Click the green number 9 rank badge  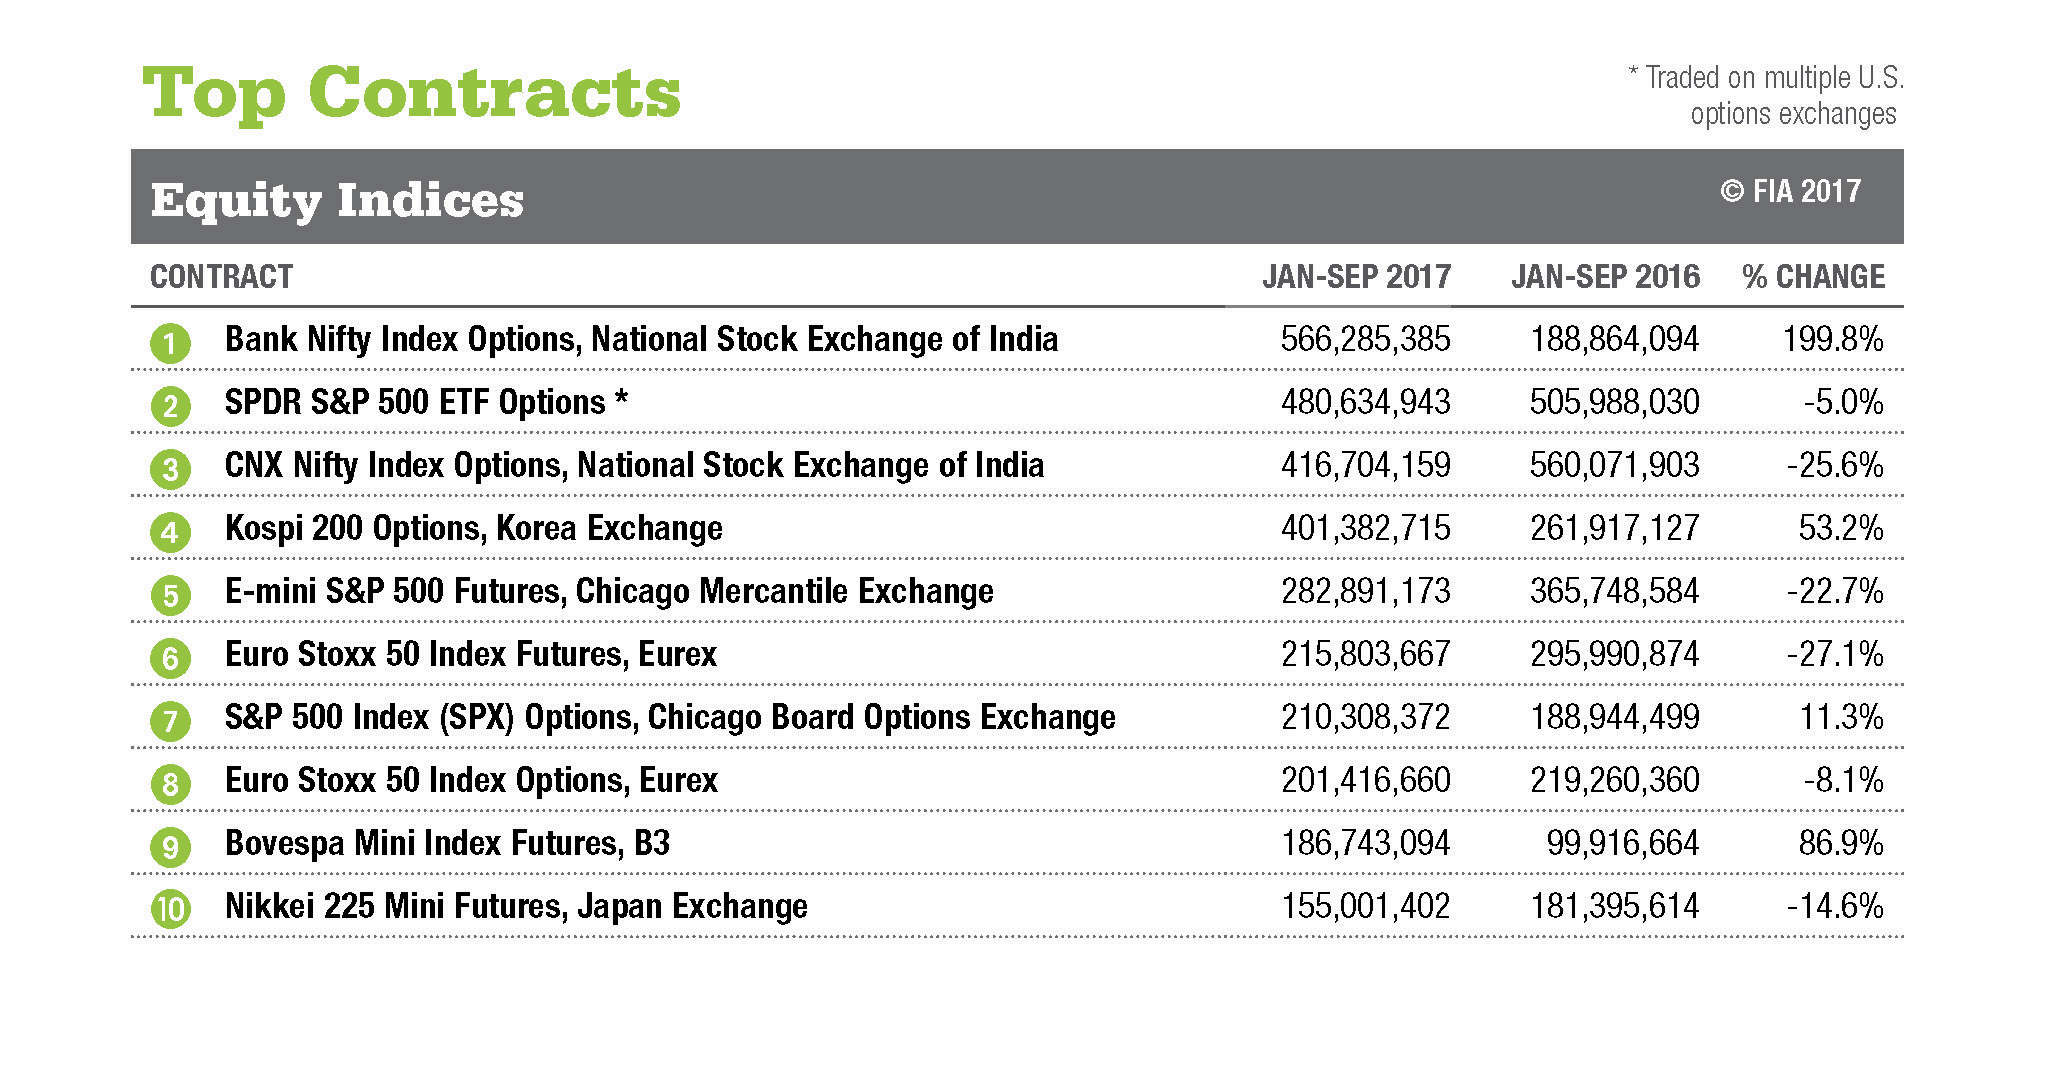(x=170, y=847)
